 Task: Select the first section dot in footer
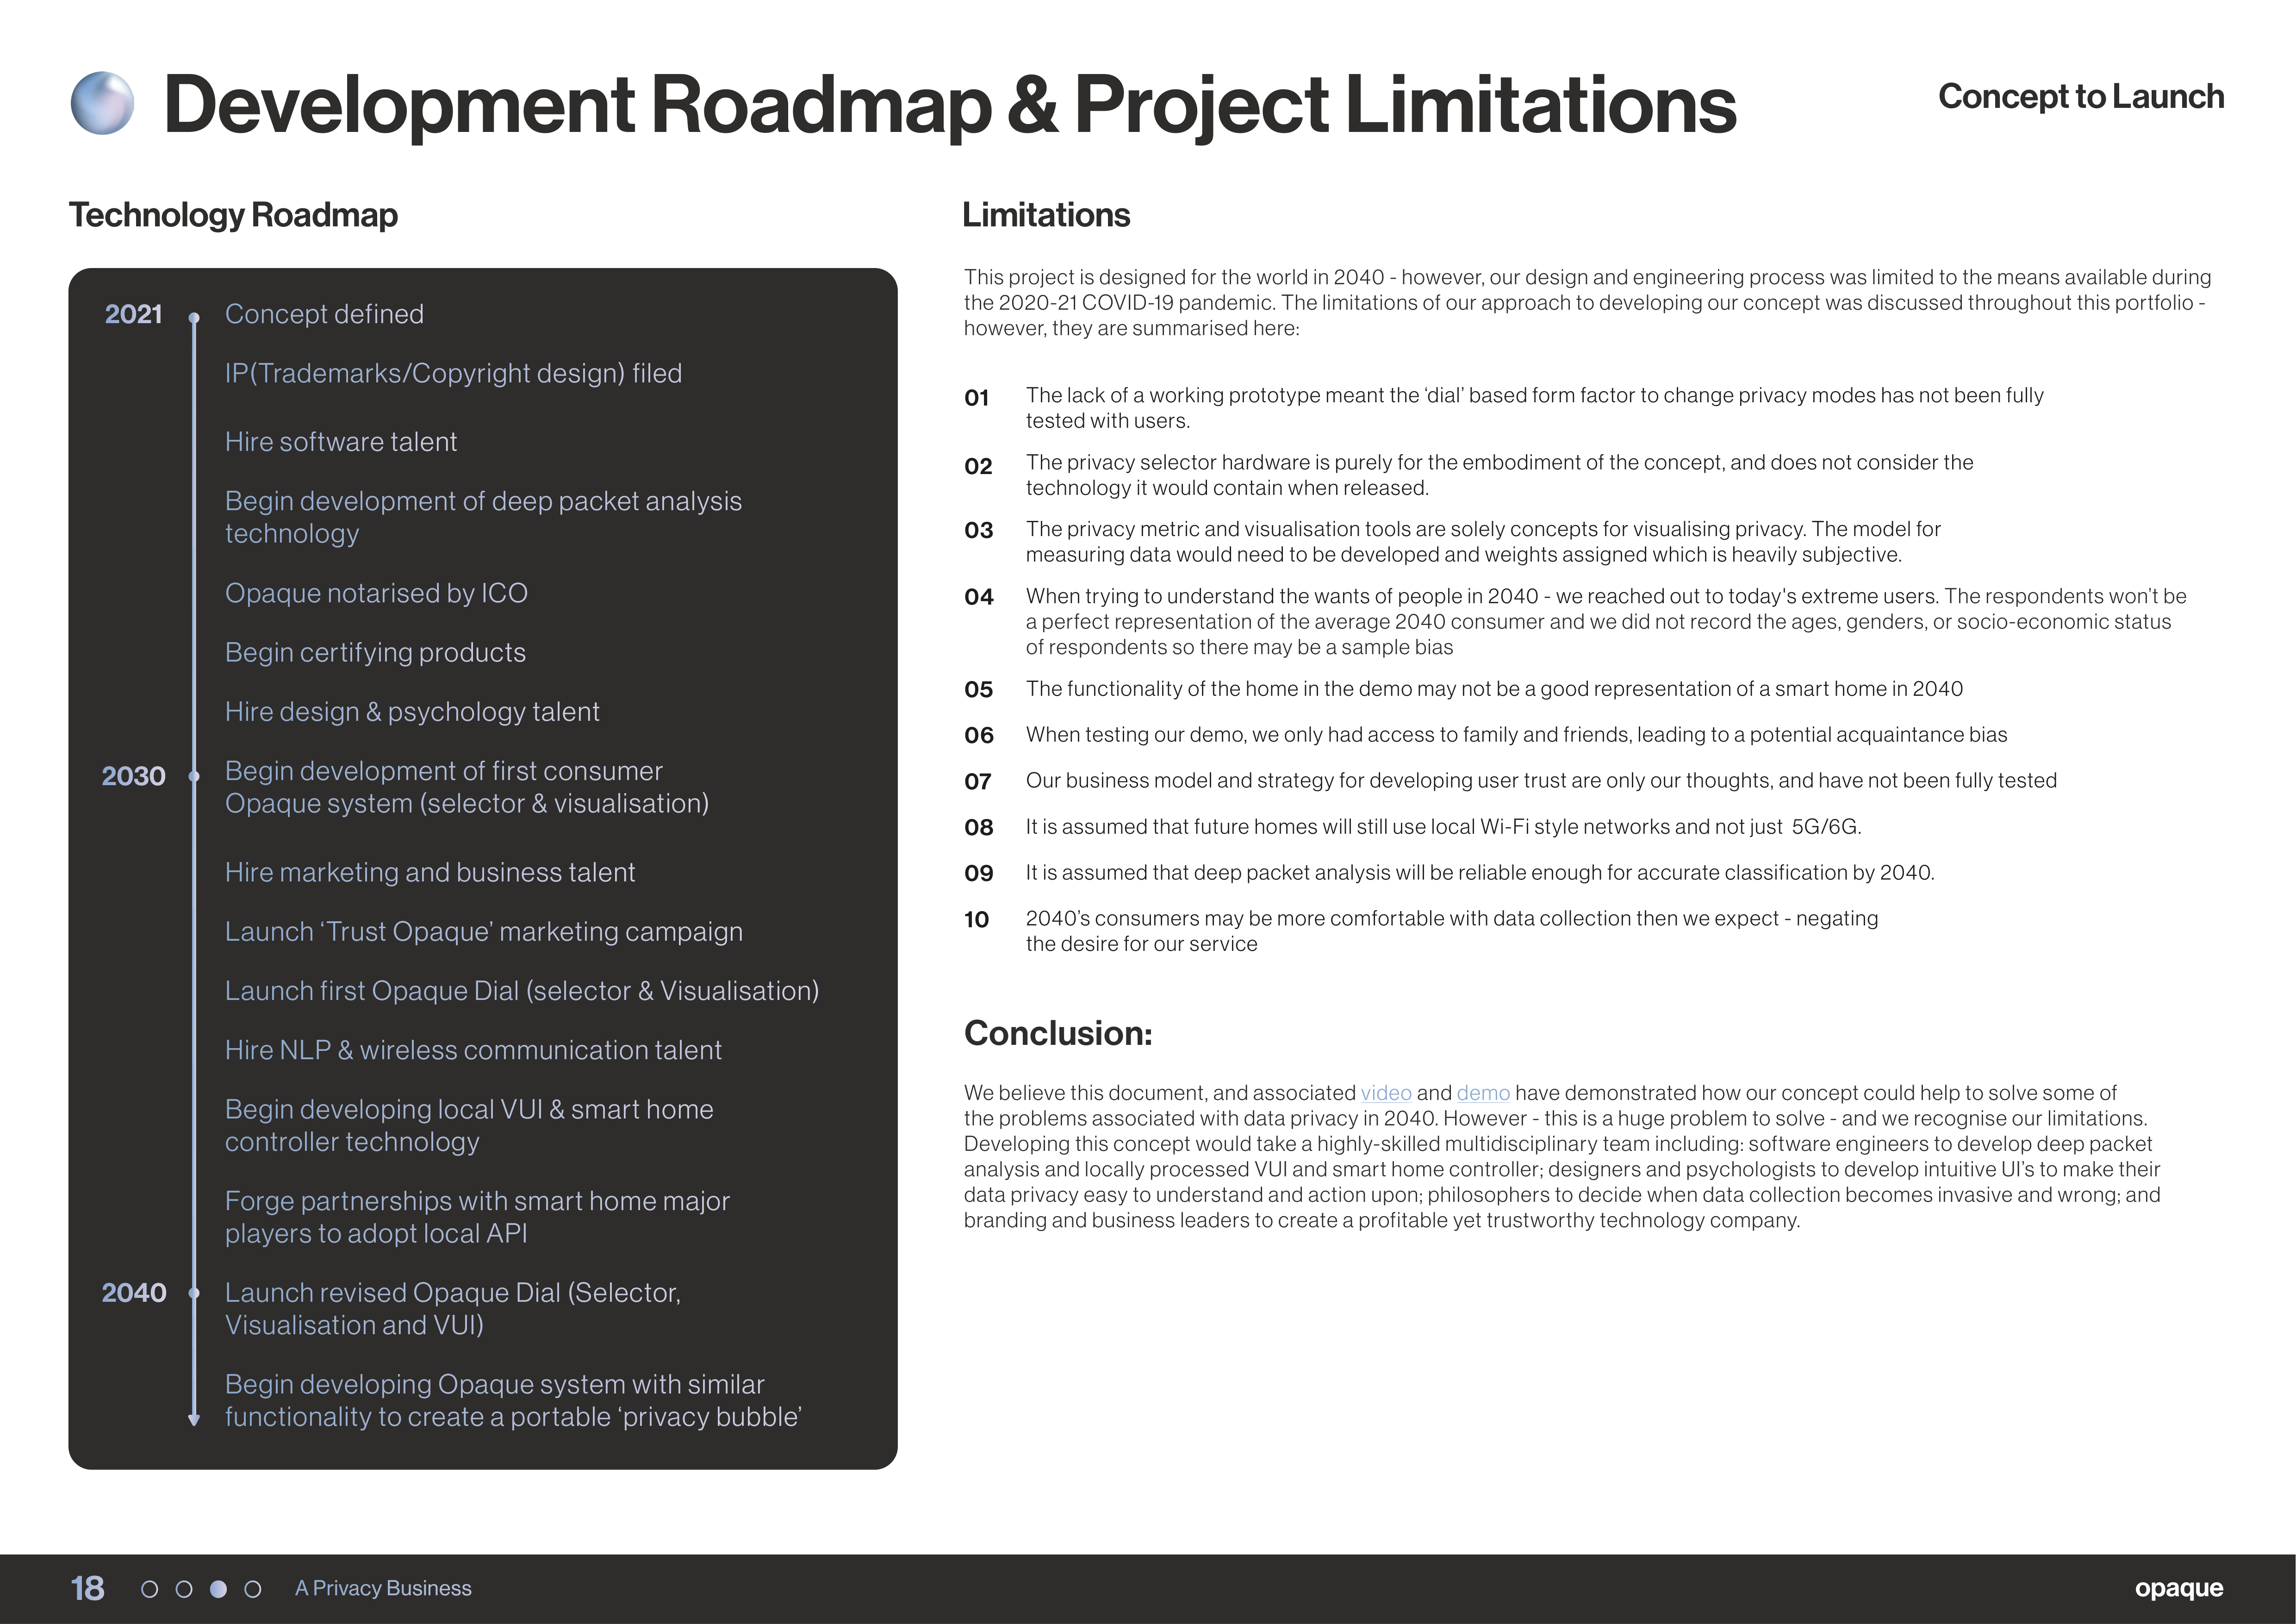coord(150,1589)
